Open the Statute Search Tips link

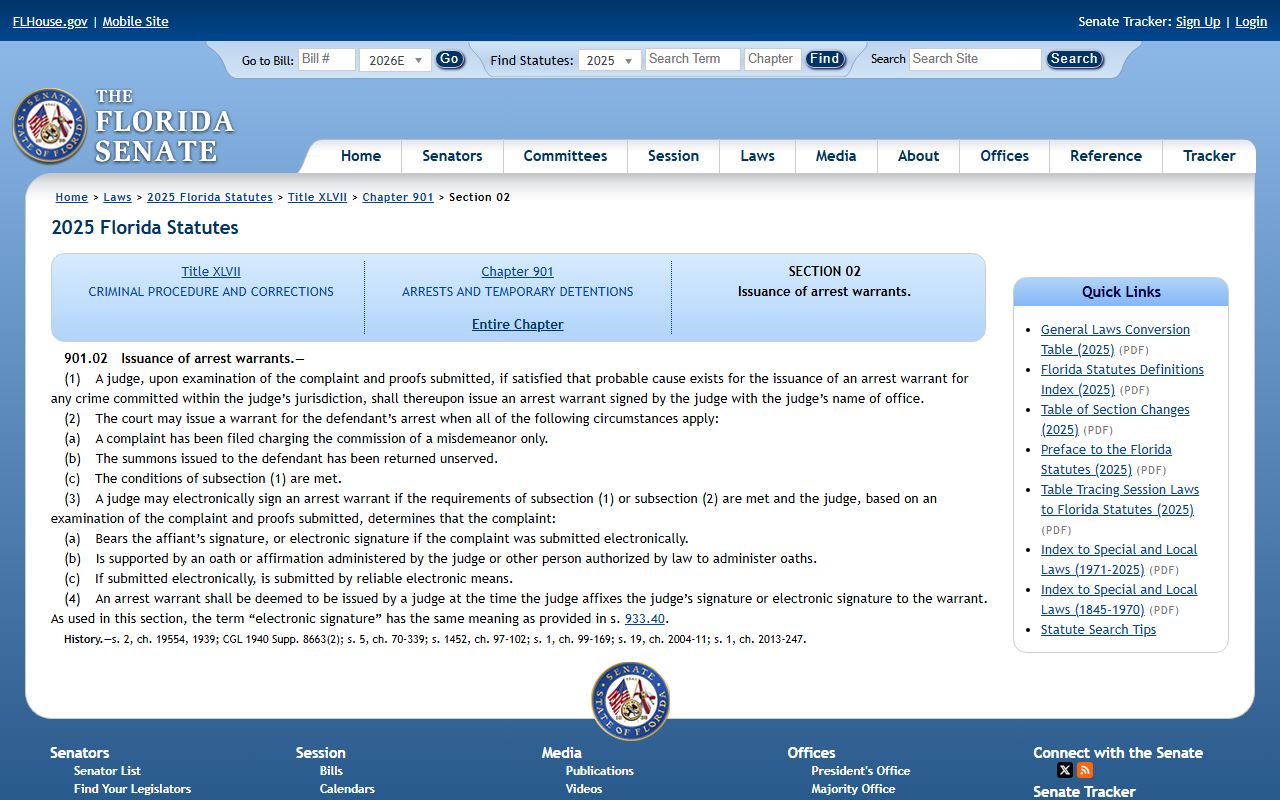pyautogui.click(x=1098, y=629)
